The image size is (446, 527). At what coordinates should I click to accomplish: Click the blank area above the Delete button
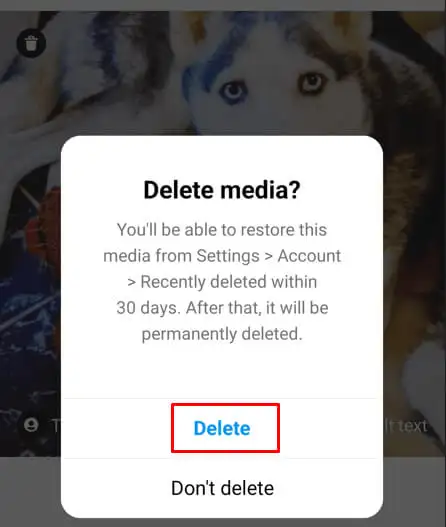[x=222, y=371]
